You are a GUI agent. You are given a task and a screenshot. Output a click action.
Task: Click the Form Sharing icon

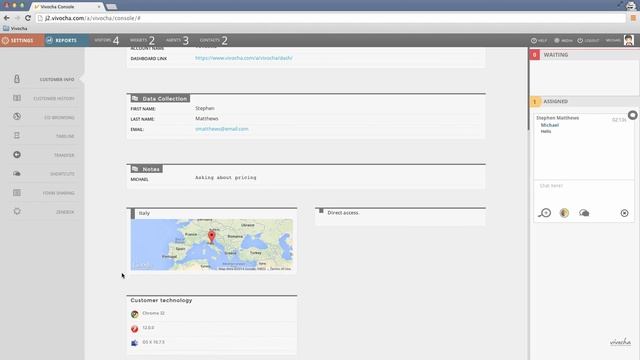17,193
